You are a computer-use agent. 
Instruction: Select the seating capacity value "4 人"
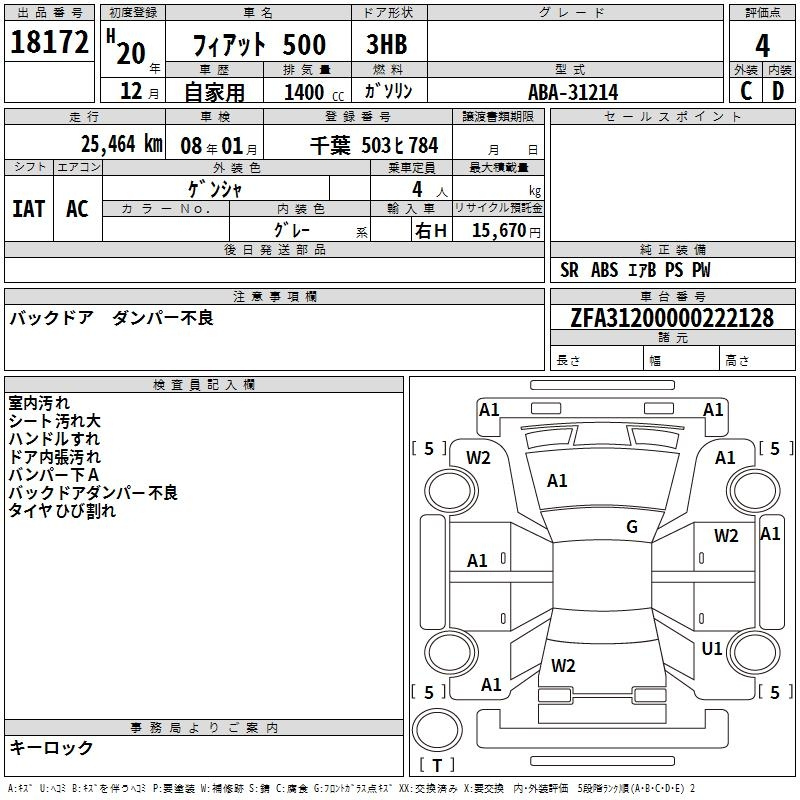tap(430, 190)
